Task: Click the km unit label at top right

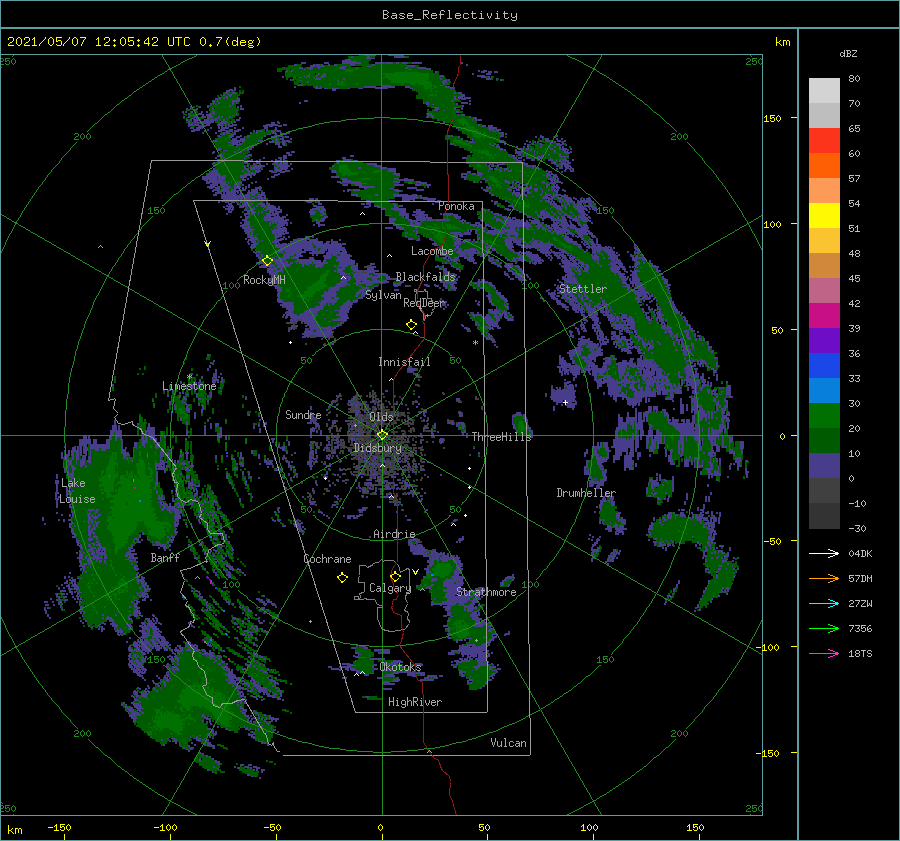Action: coord(782,42)
